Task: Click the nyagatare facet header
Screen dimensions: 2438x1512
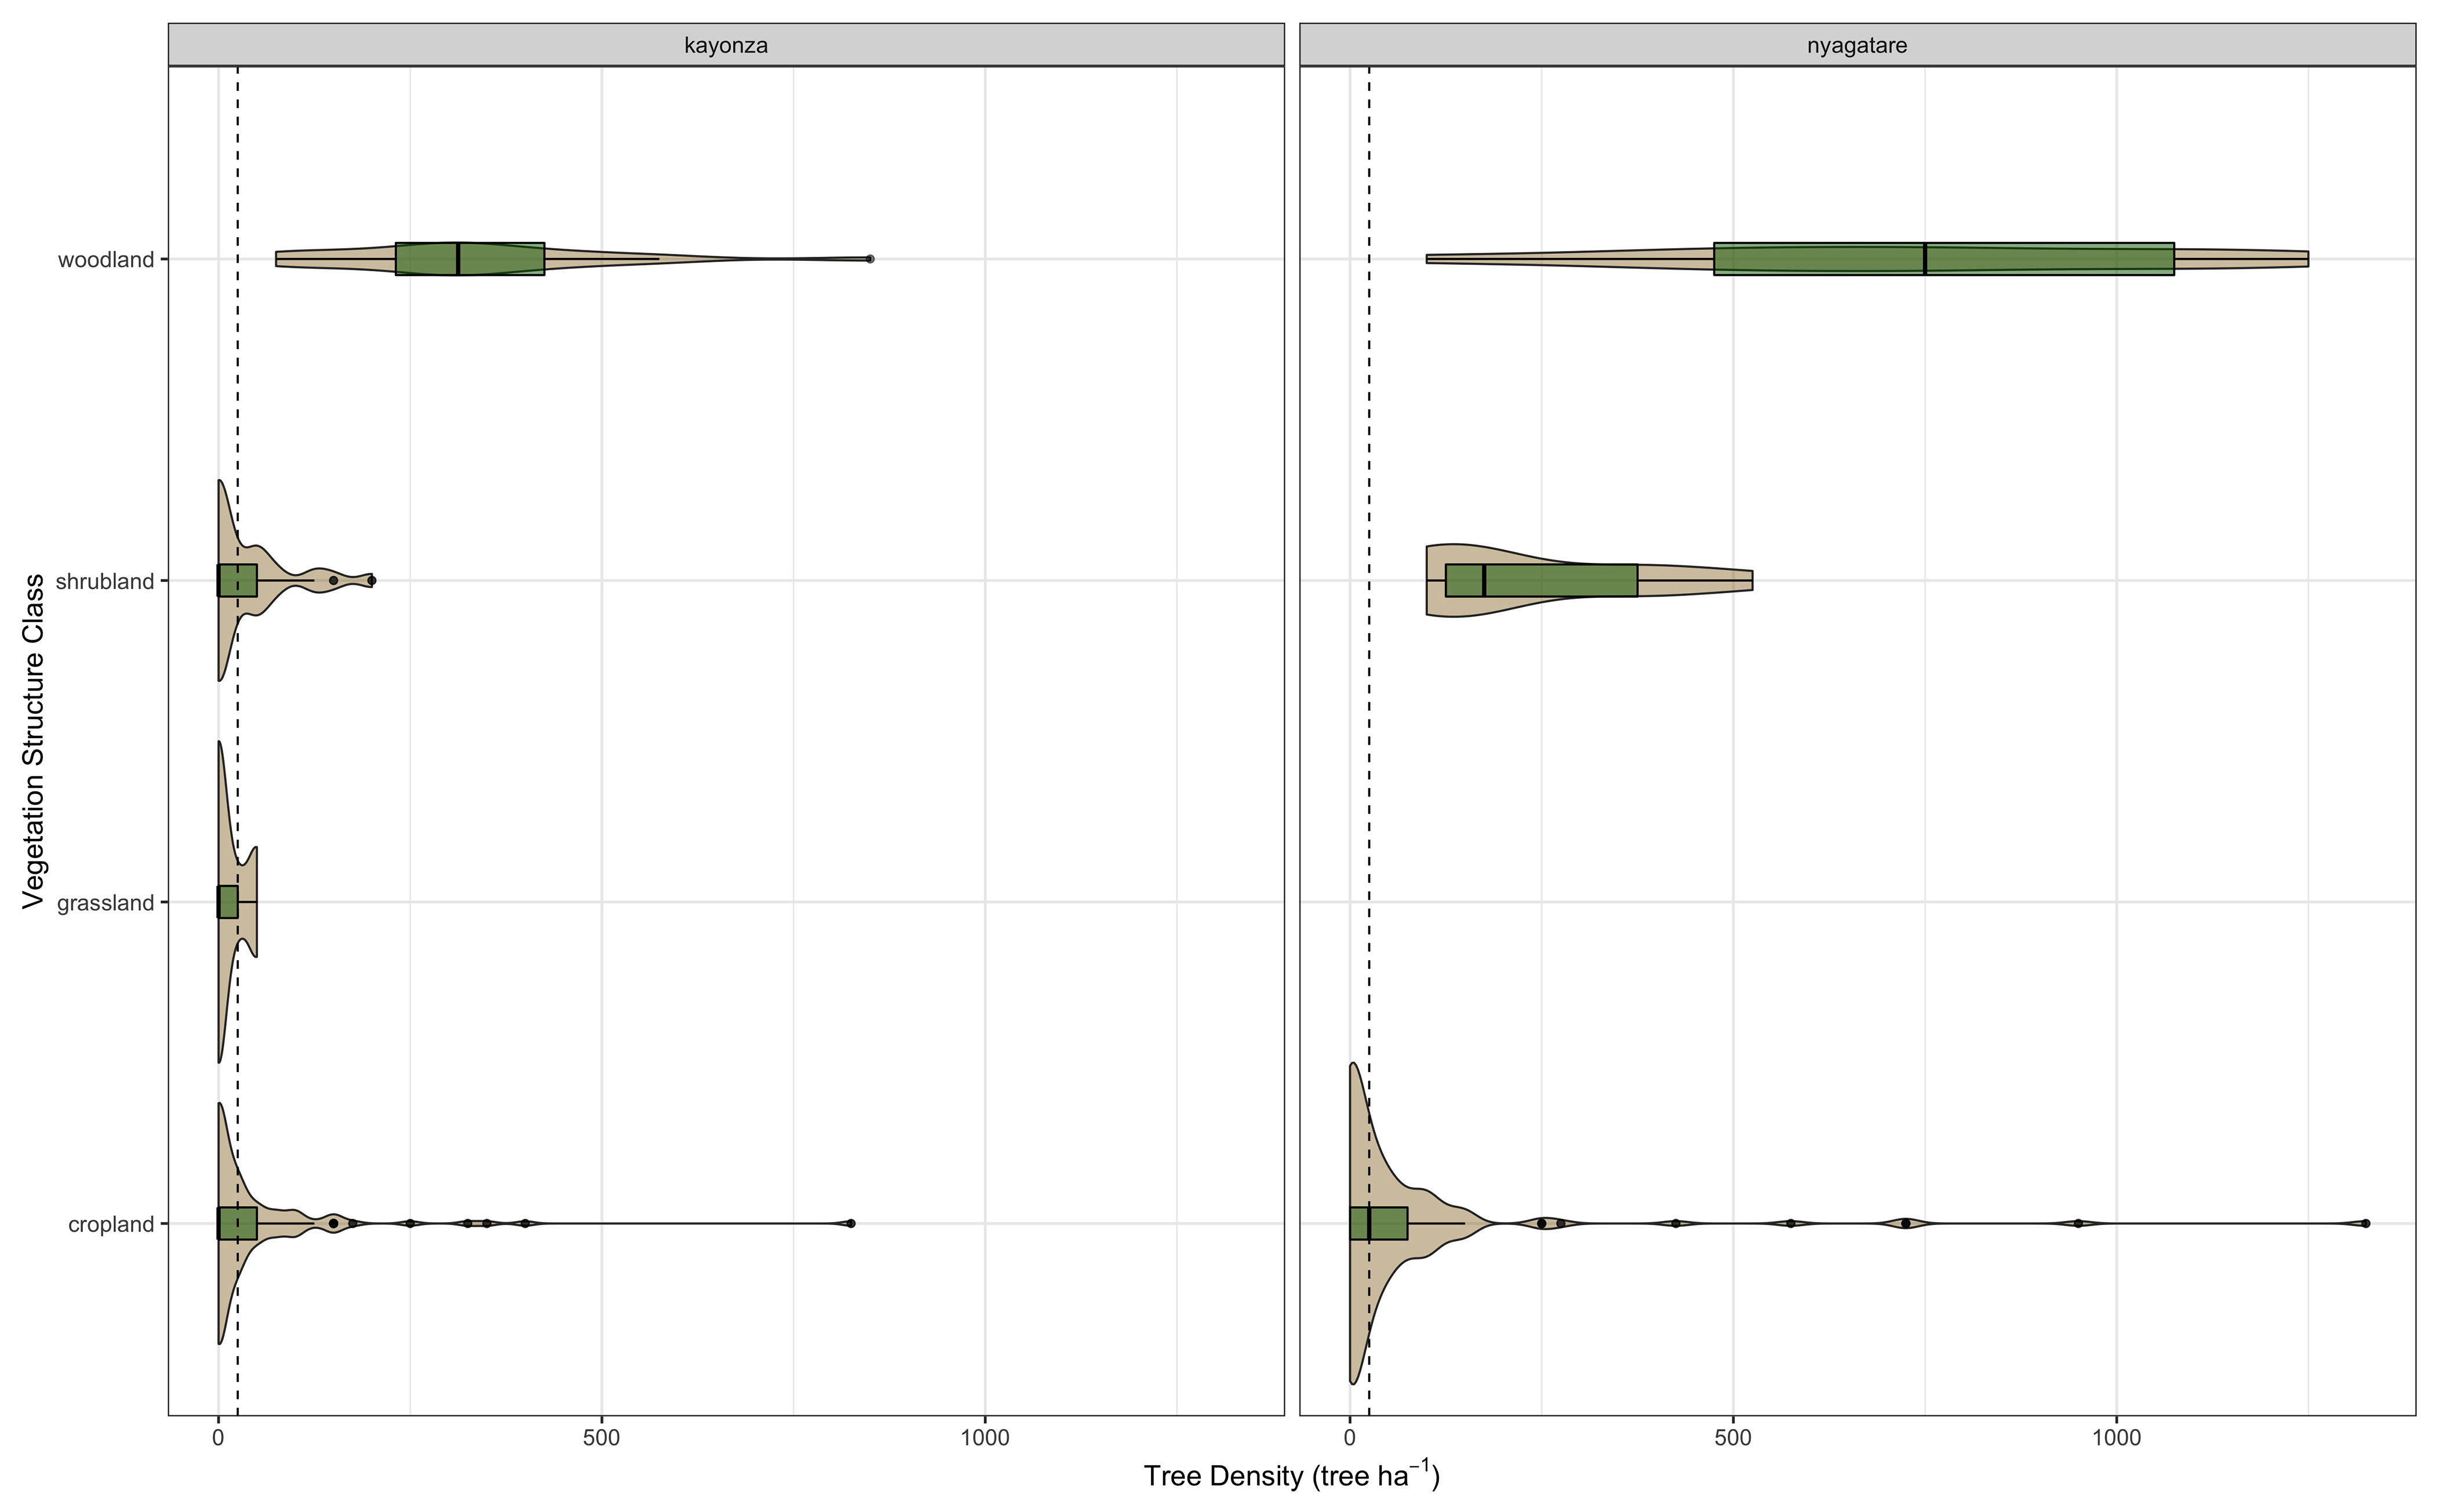Action: 1856,45
